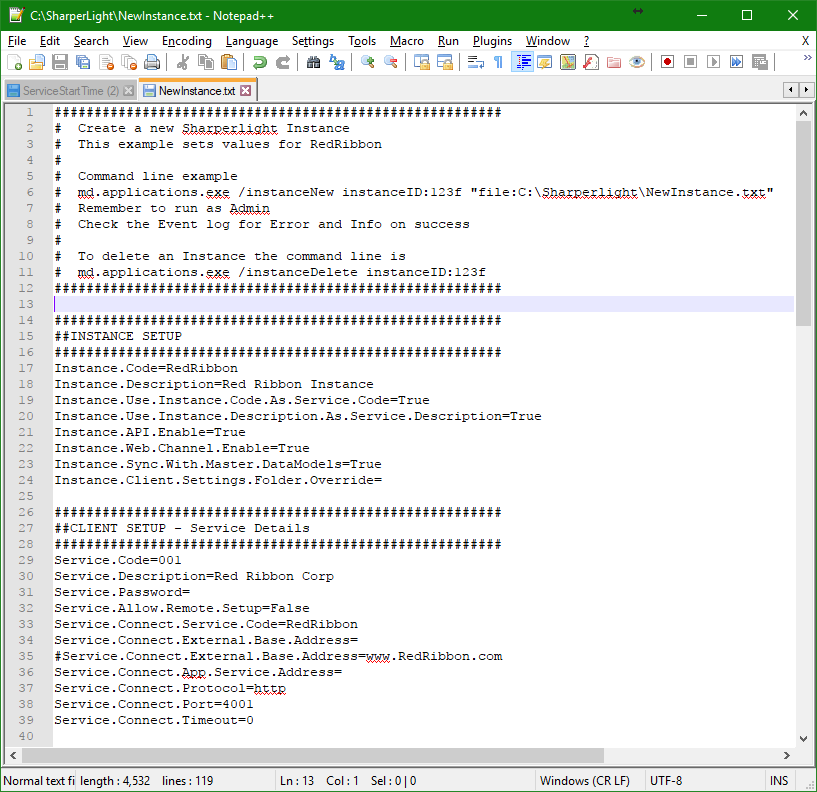Open the View menu
This screenshot has height=792, width=817.
(135, 41)
